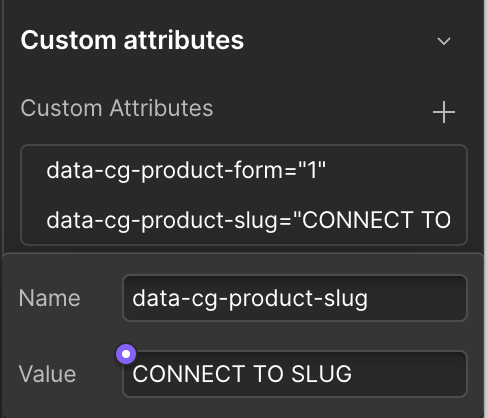This screenshot has width=488, height=418.
Task: Click the Custom Attributes subsection label
Action: coord(117,108)
